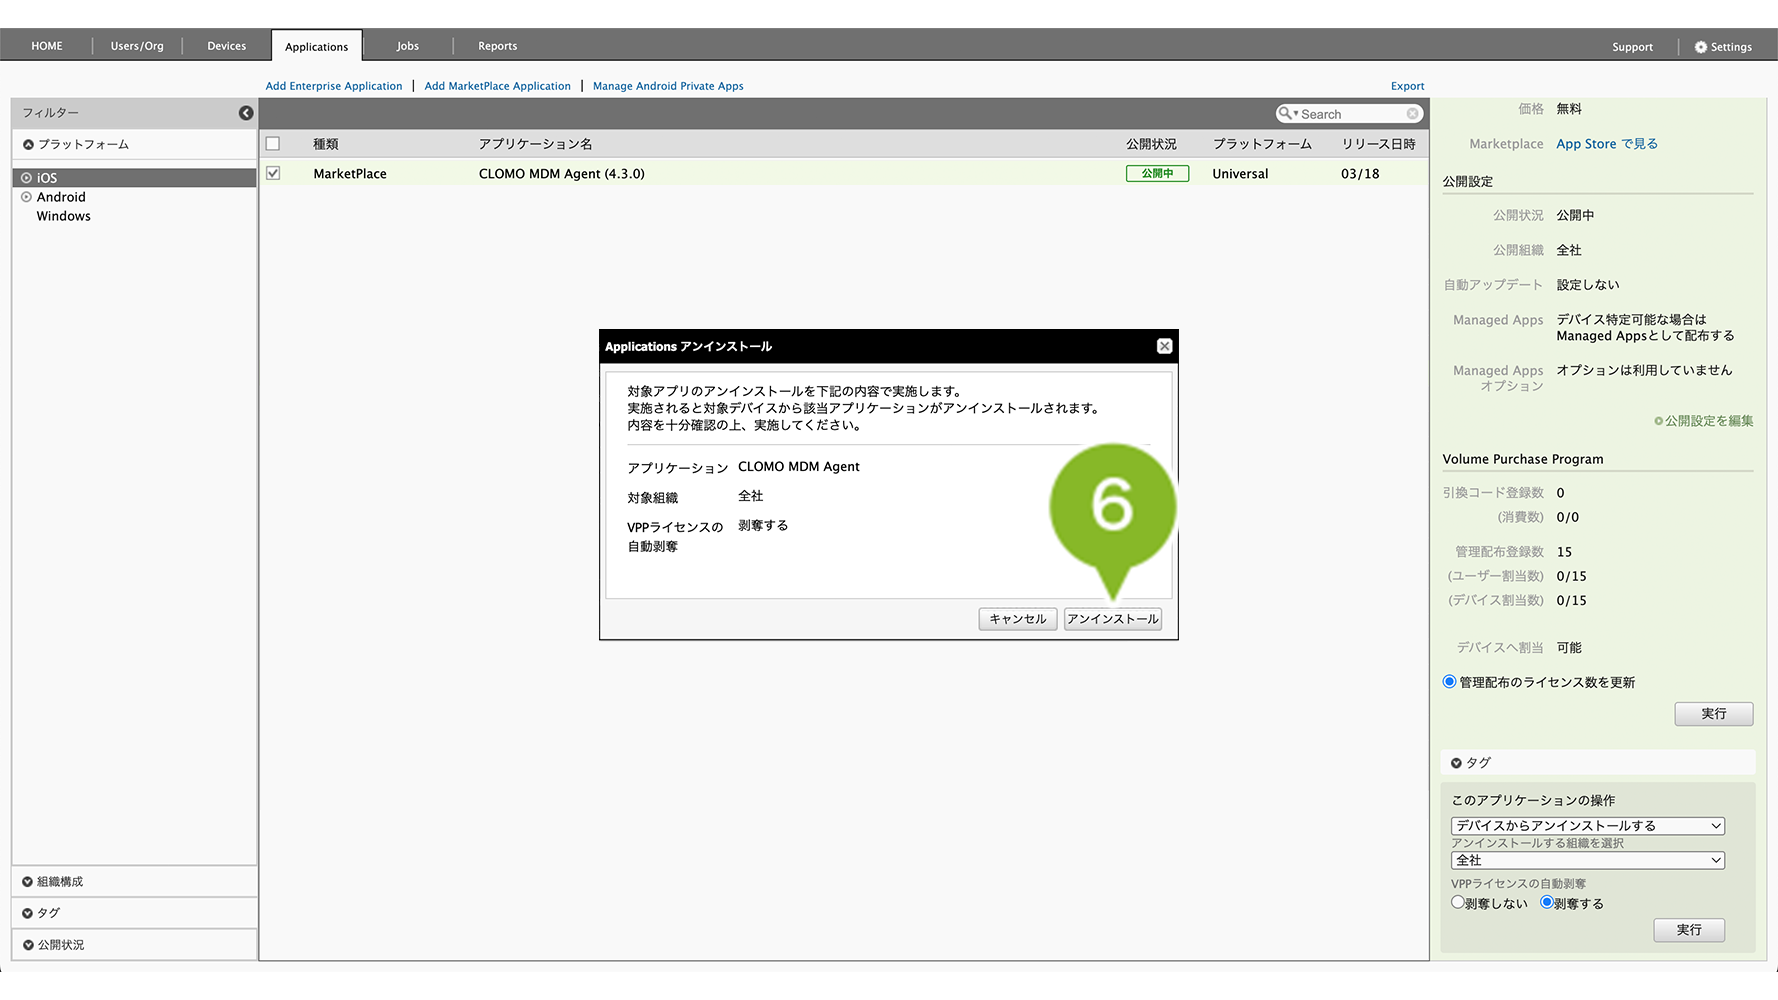
Task: Choose 剥奪する radio option
Action: pyautogui.click(x=1547, y=902)
